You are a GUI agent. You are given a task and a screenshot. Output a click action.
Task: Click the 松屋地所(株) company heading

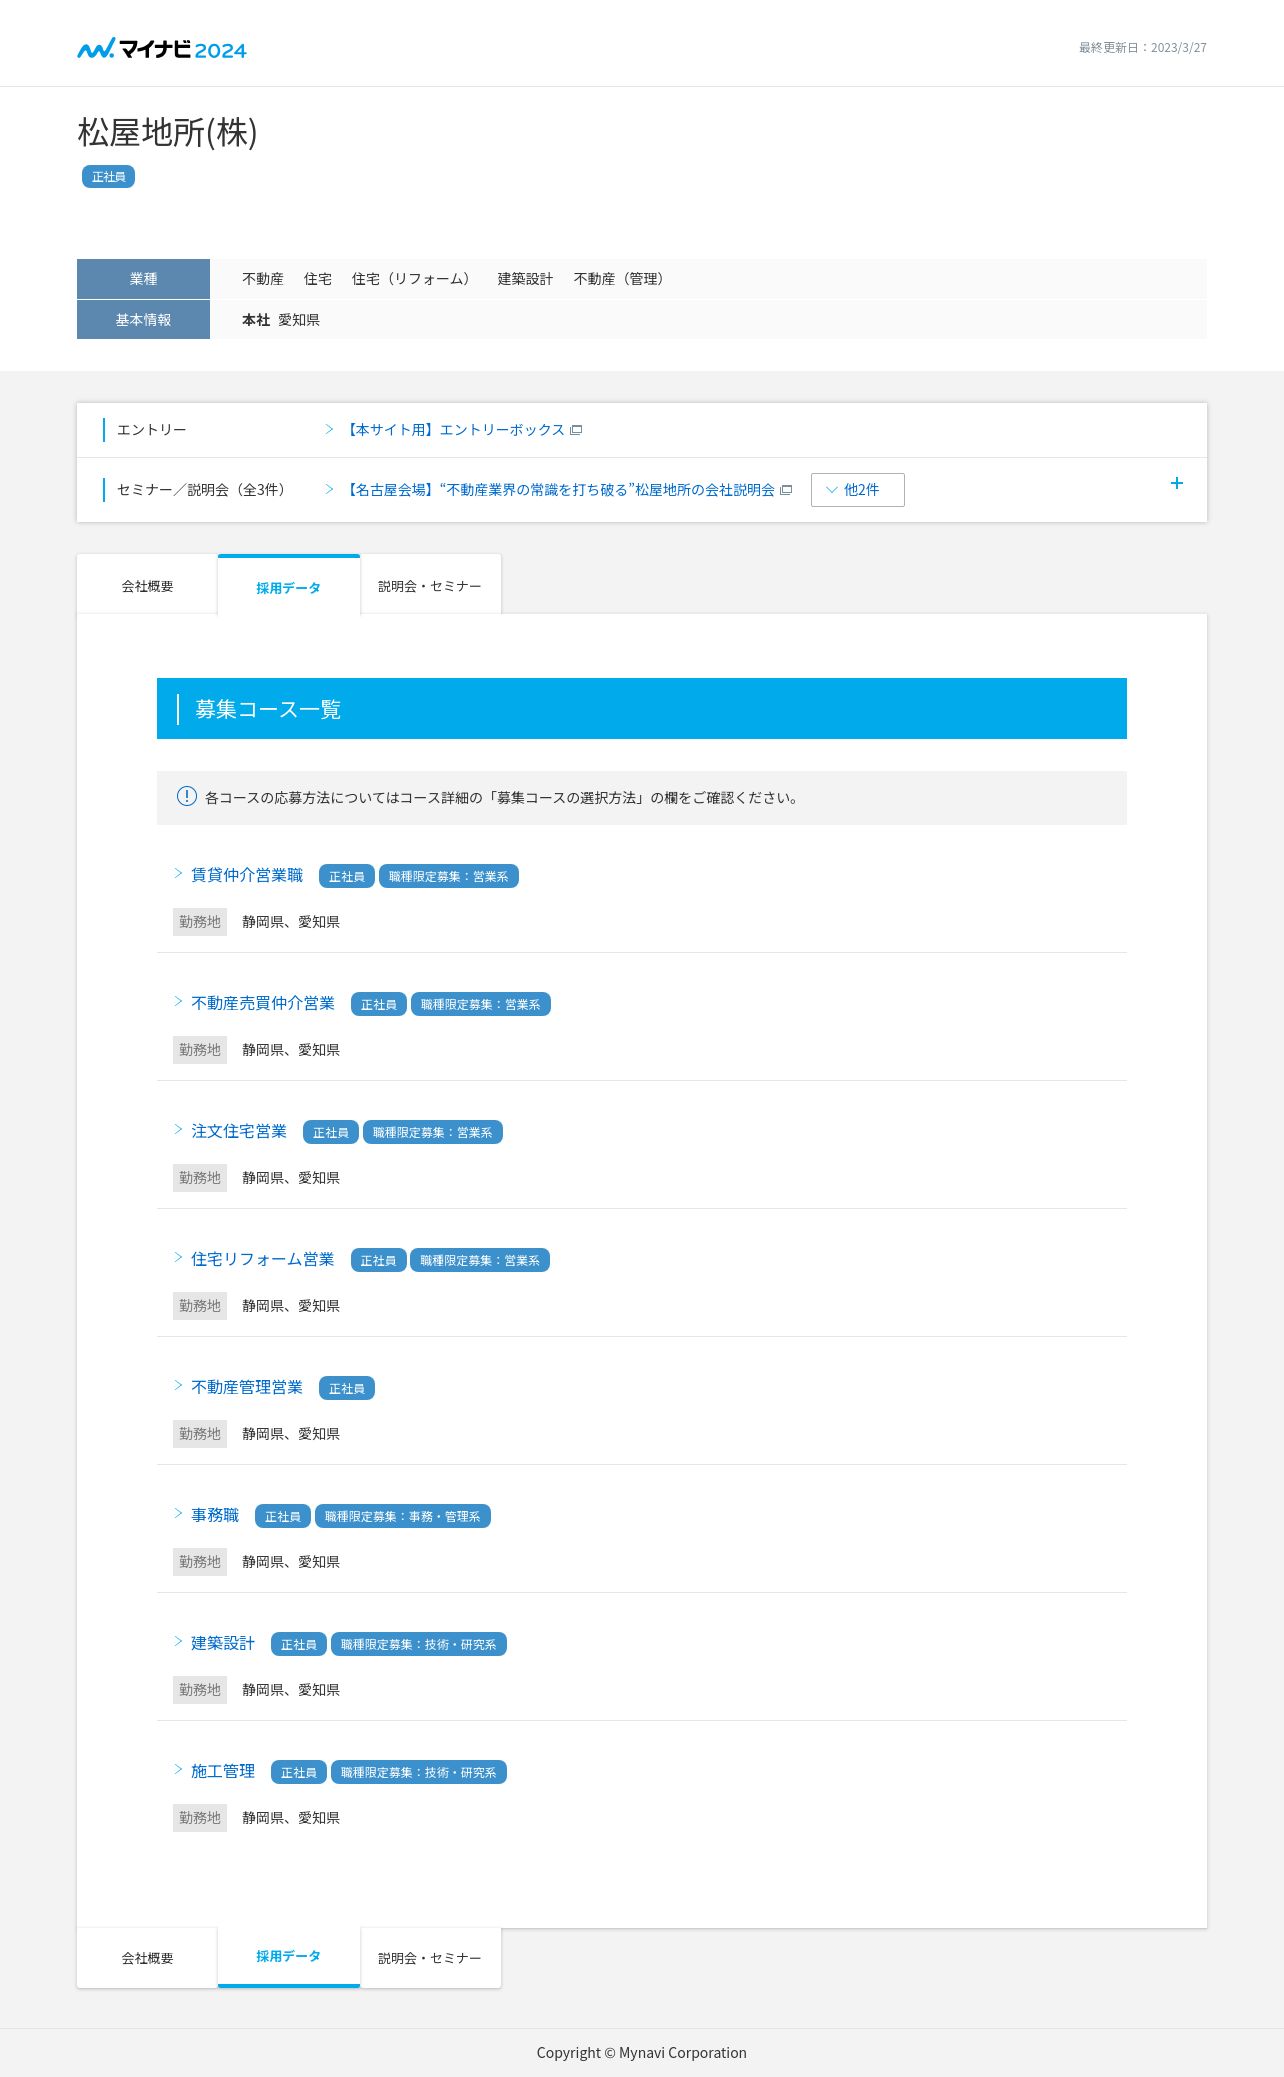click(x=168, y=132)
